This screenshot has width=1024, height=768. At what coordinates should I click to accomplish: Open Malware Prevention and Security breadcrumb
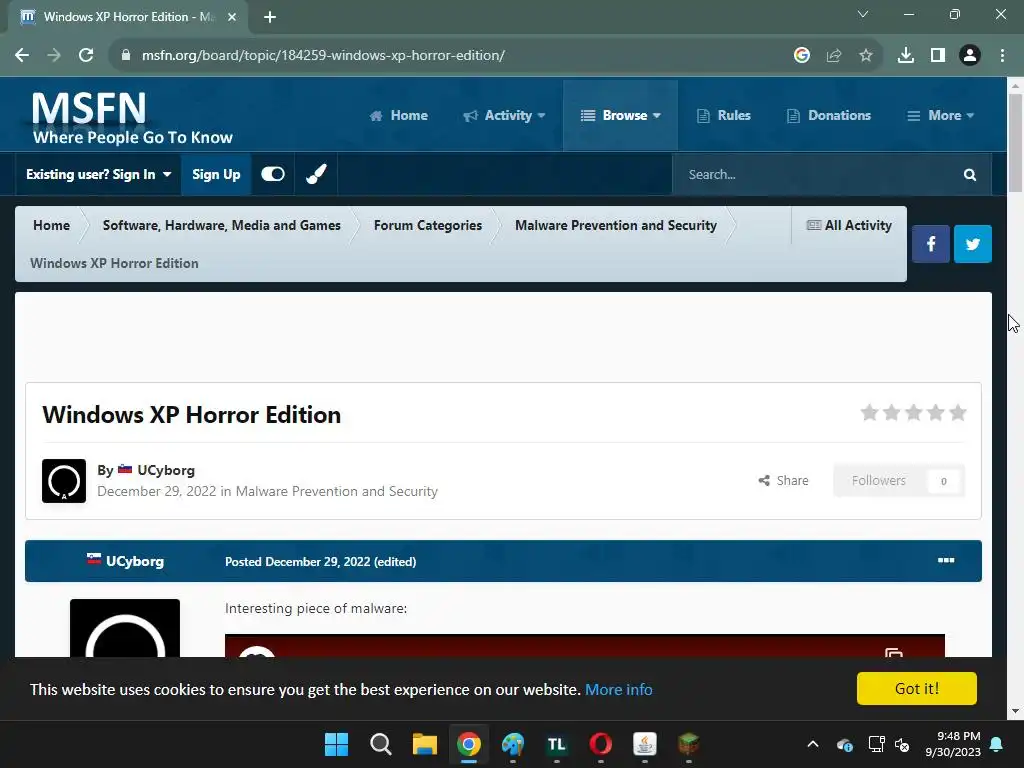[x=616, y=225]
